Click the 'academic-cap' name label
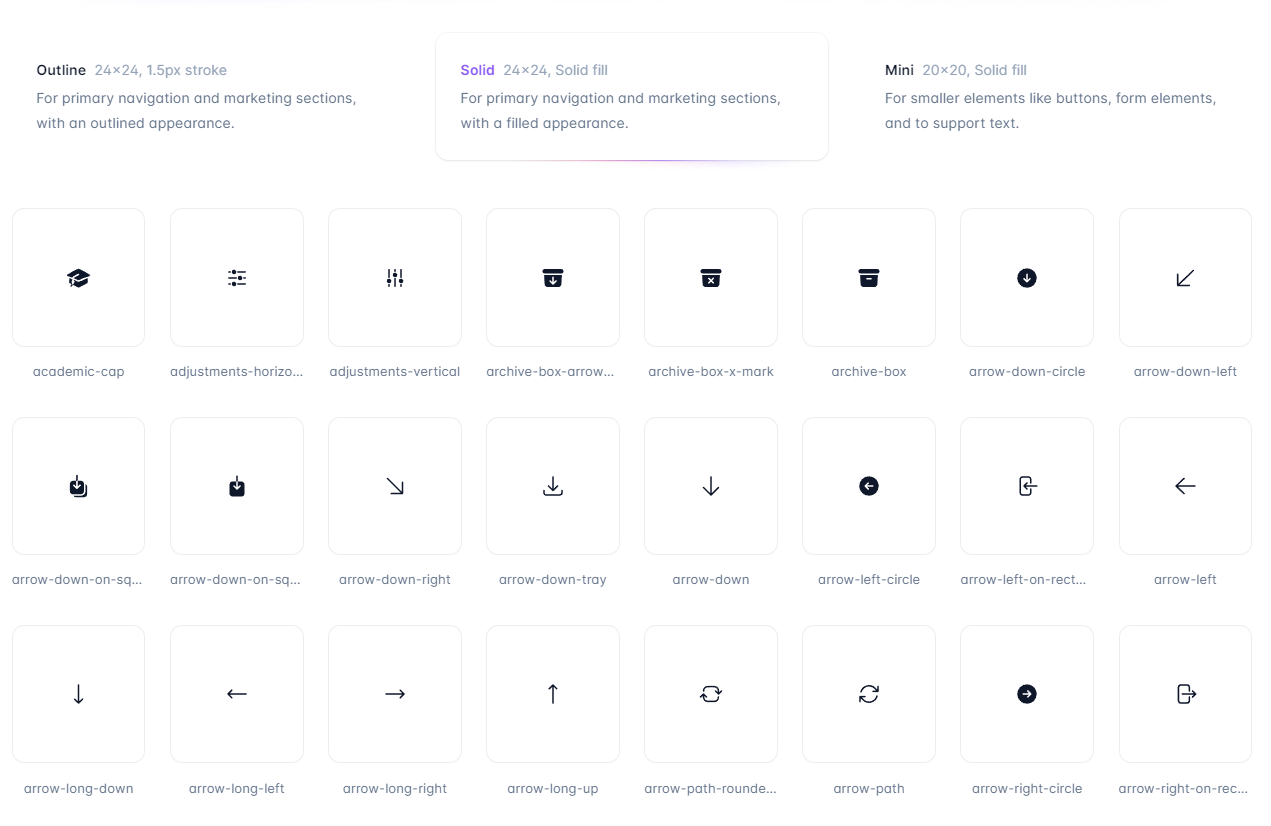This screenshot has width=1271, height=826. [x=78, y=371]
